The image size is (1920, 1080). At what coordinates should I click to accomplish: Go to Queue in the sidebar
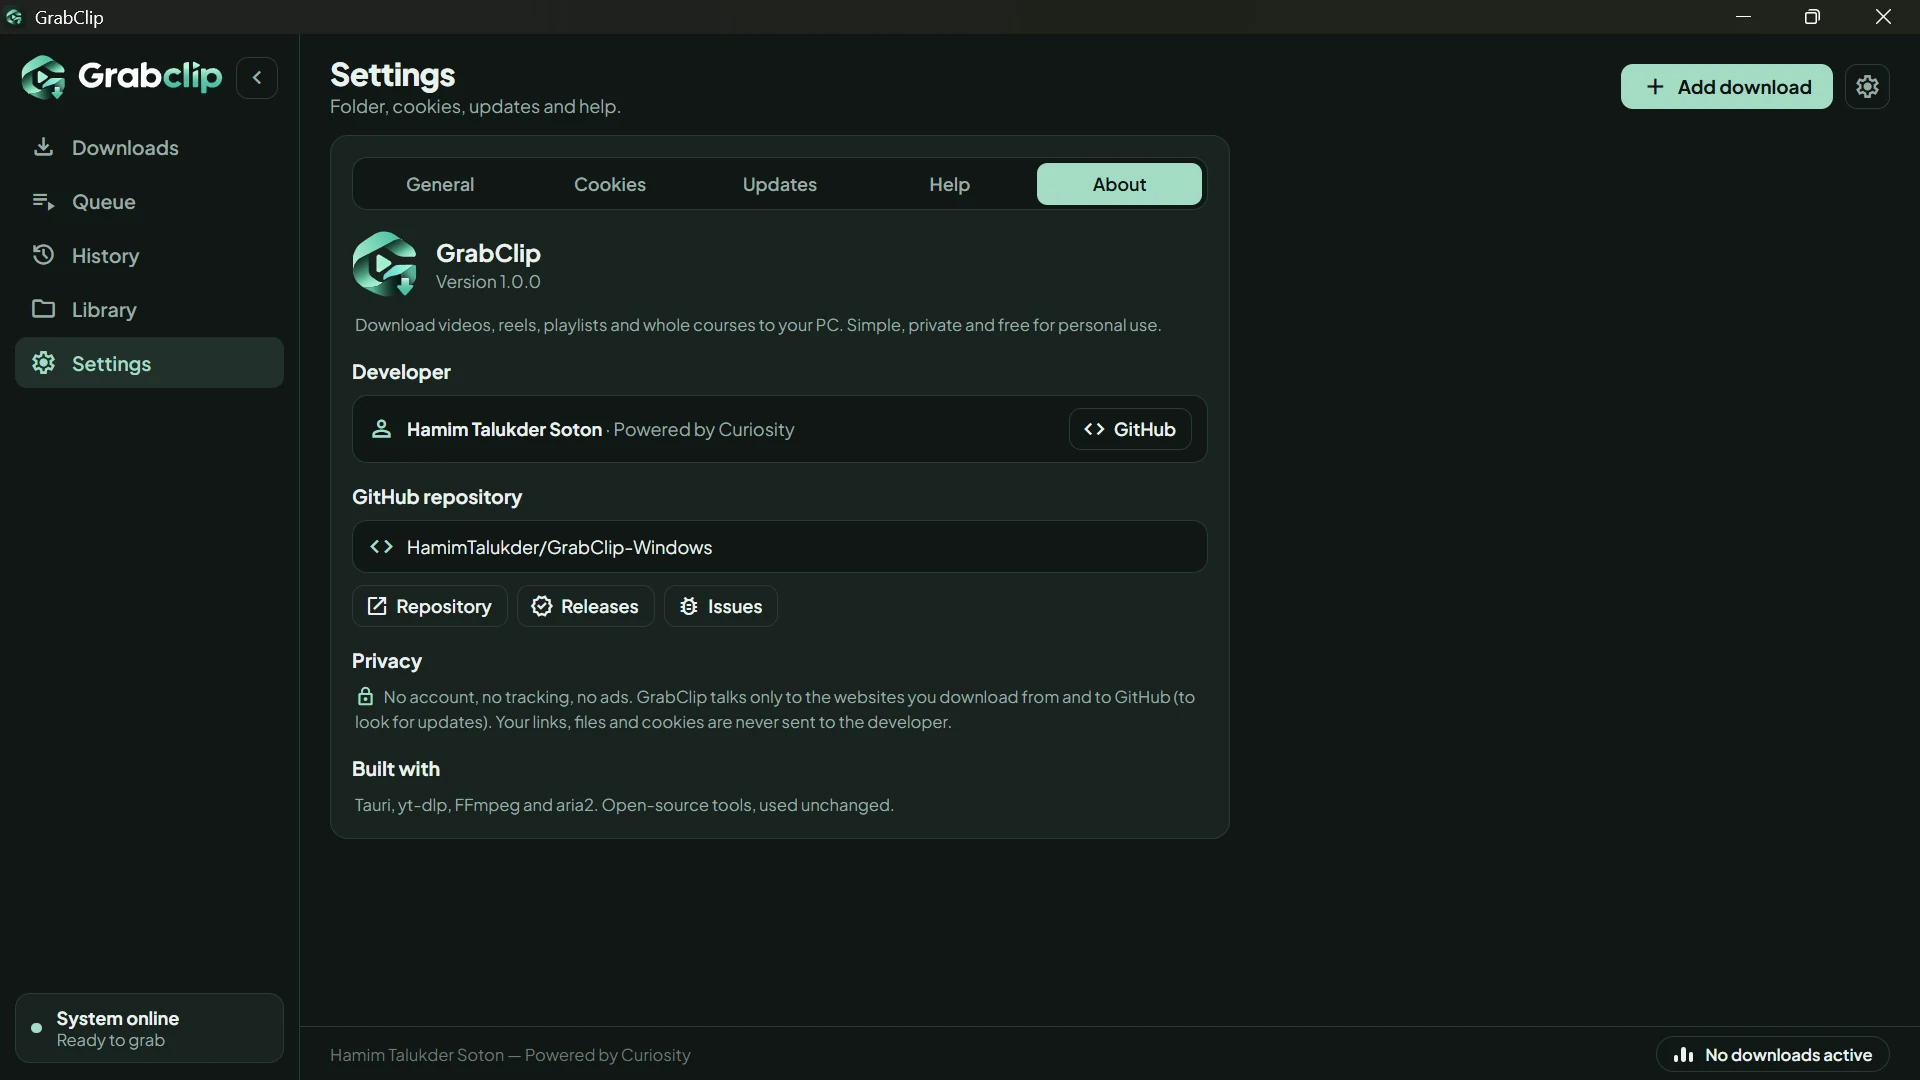149,202
